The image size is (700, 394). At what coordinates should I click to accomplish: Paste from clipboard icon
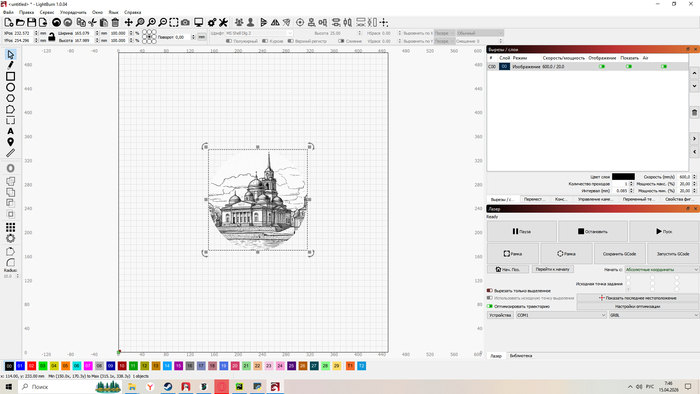coord(104,22)
